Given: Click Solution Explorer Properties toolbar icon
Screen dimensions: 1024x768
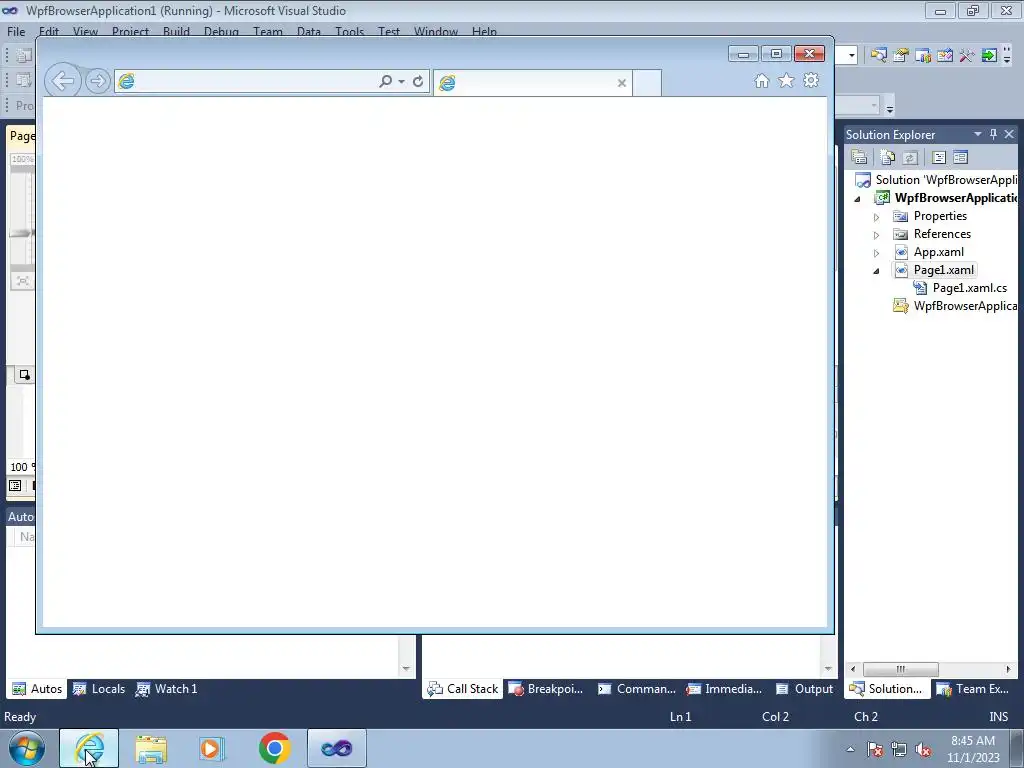Looking at the screenshot, I should (x=859, y=157).
